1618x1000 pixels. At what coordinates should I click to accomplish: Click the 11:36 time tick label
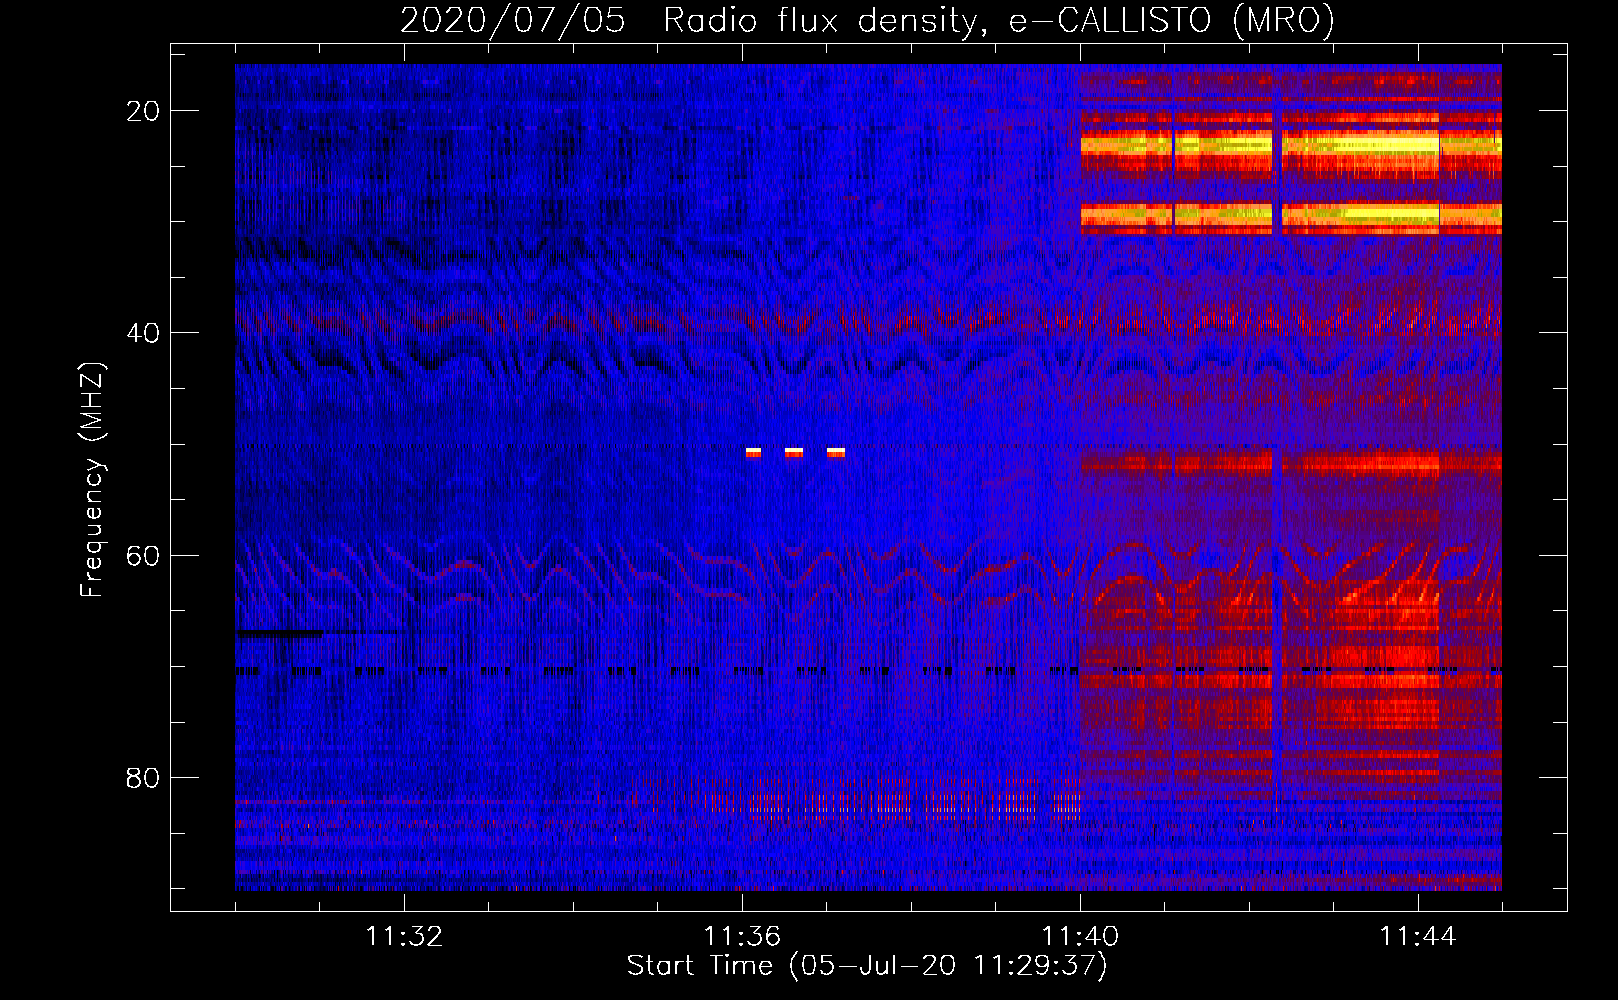[x=742, y=937]
